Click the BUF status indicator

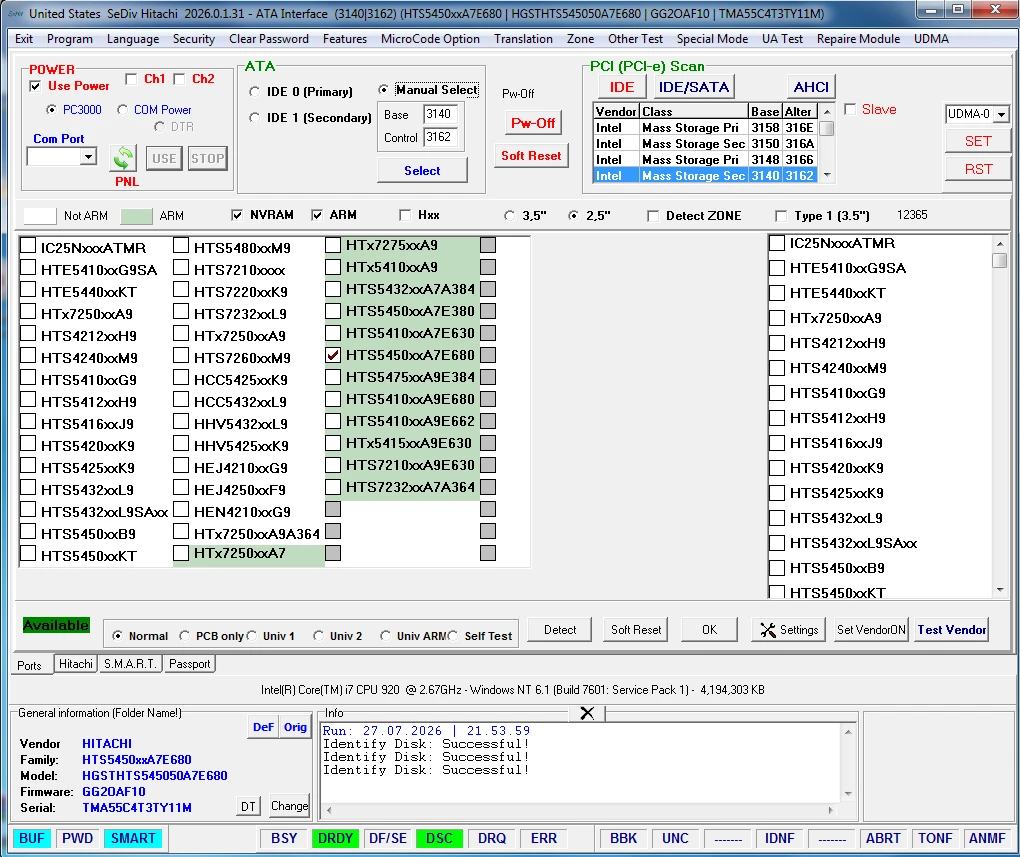(31, 838)
